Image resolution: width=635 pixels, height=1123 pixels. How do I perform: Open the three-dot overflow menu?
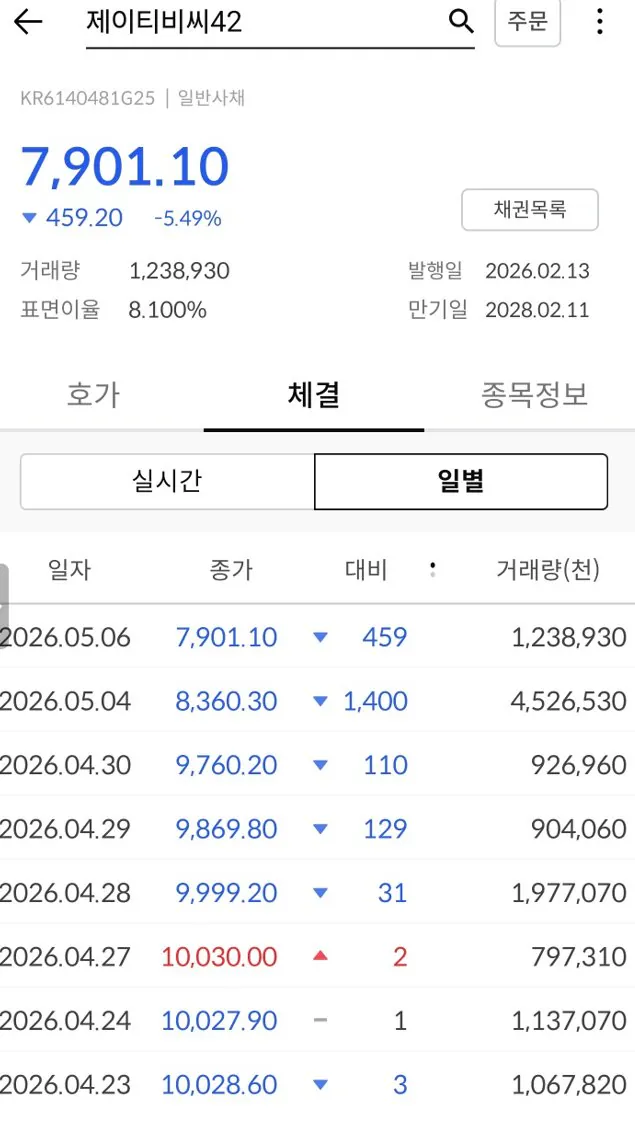599,21
